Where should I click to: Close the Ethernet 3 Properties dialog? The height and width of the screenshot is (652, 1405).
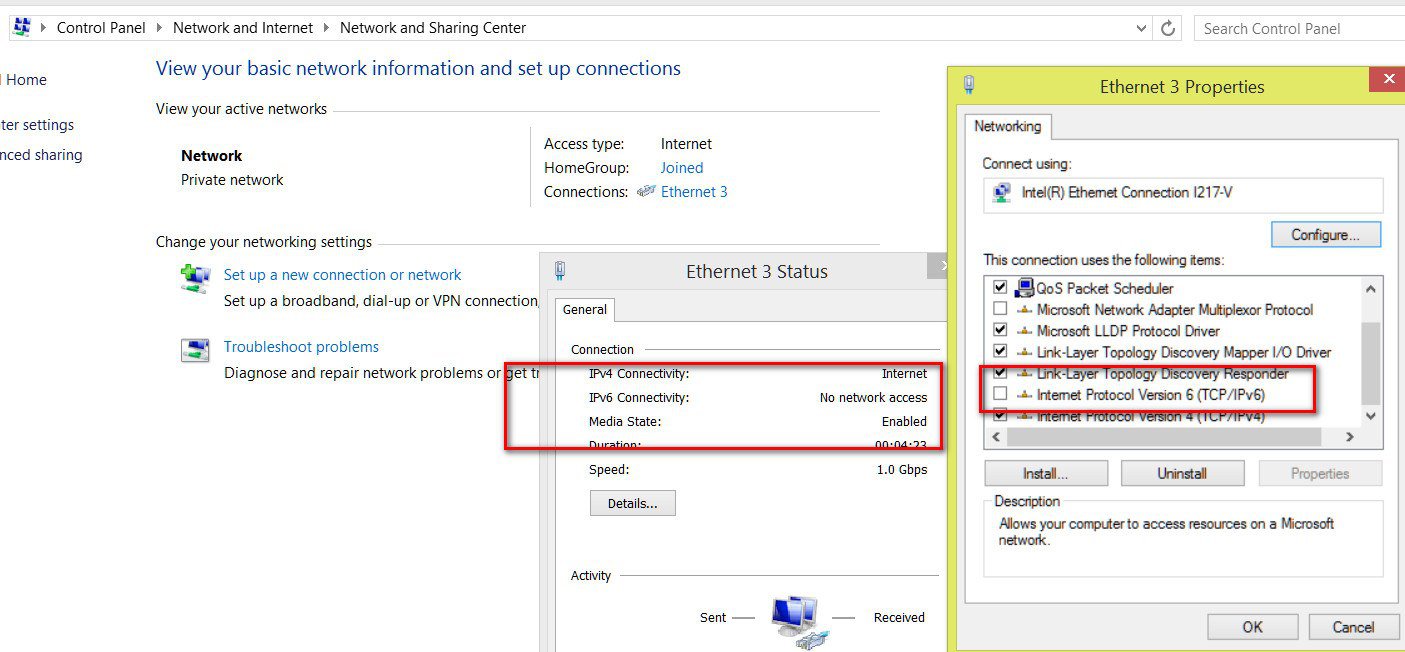[x=1388, y=79]
